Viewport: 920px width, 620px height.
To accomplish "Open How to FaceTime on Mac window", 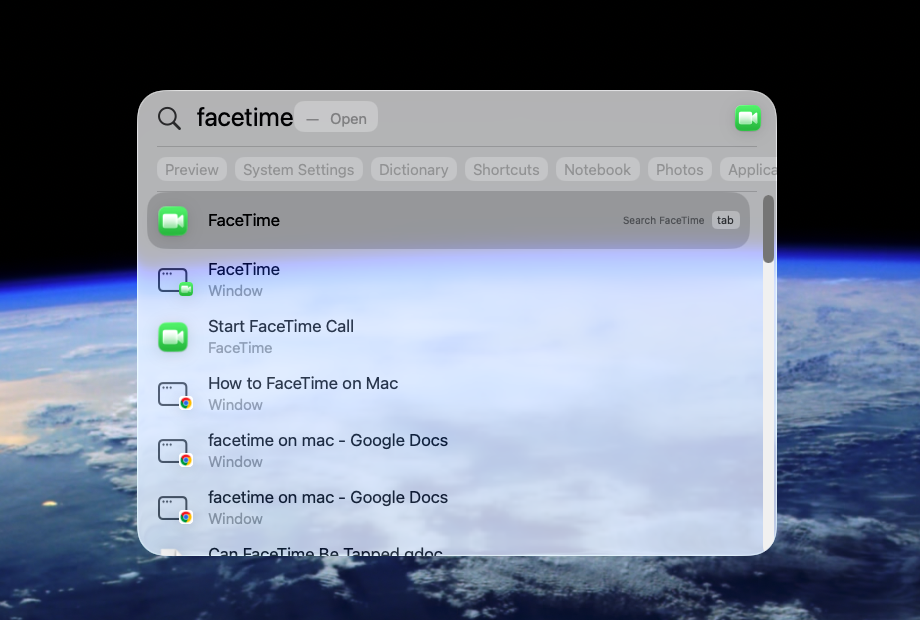I will (x=448, y=394).
